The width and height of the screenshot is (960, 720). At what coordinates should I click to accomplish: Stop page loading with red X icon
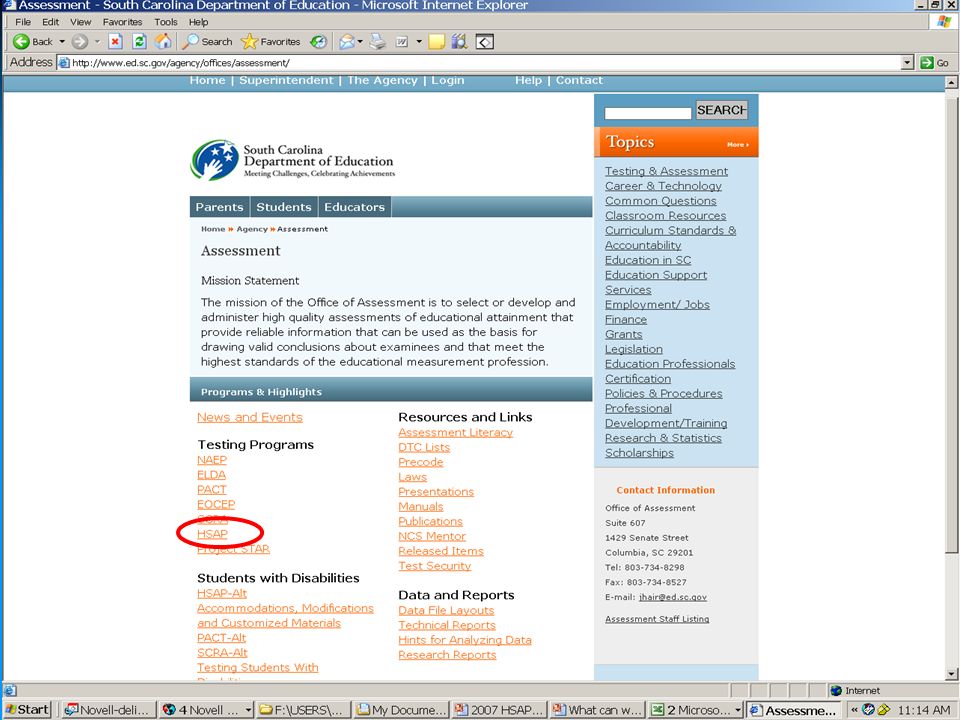tap(115, 42)
